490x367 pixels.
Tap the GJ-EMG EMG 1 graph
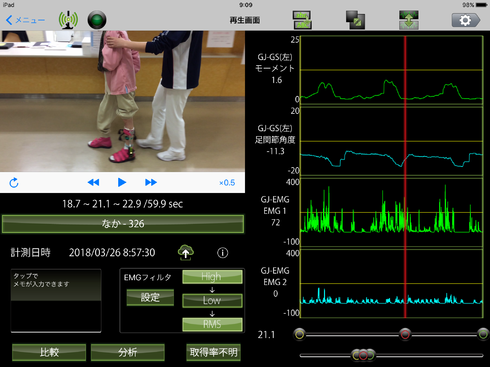click(392, 213)
